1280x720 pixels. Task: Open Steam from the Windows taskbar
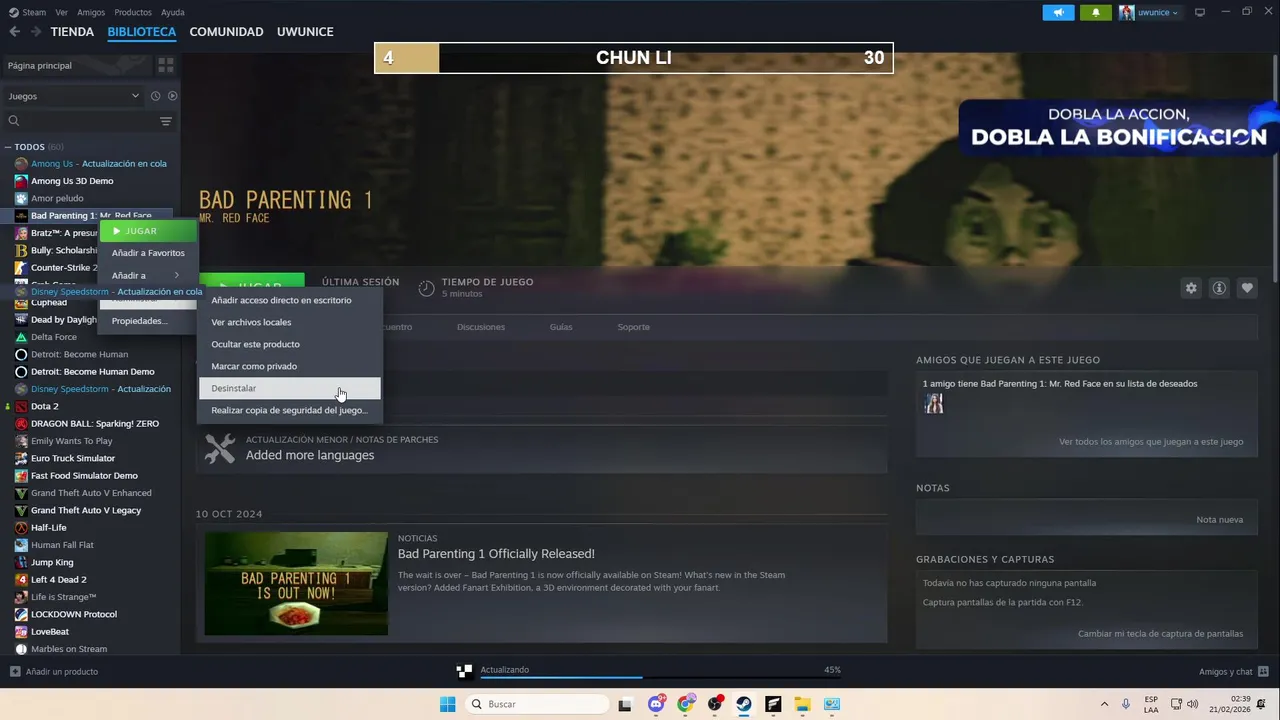744,704
